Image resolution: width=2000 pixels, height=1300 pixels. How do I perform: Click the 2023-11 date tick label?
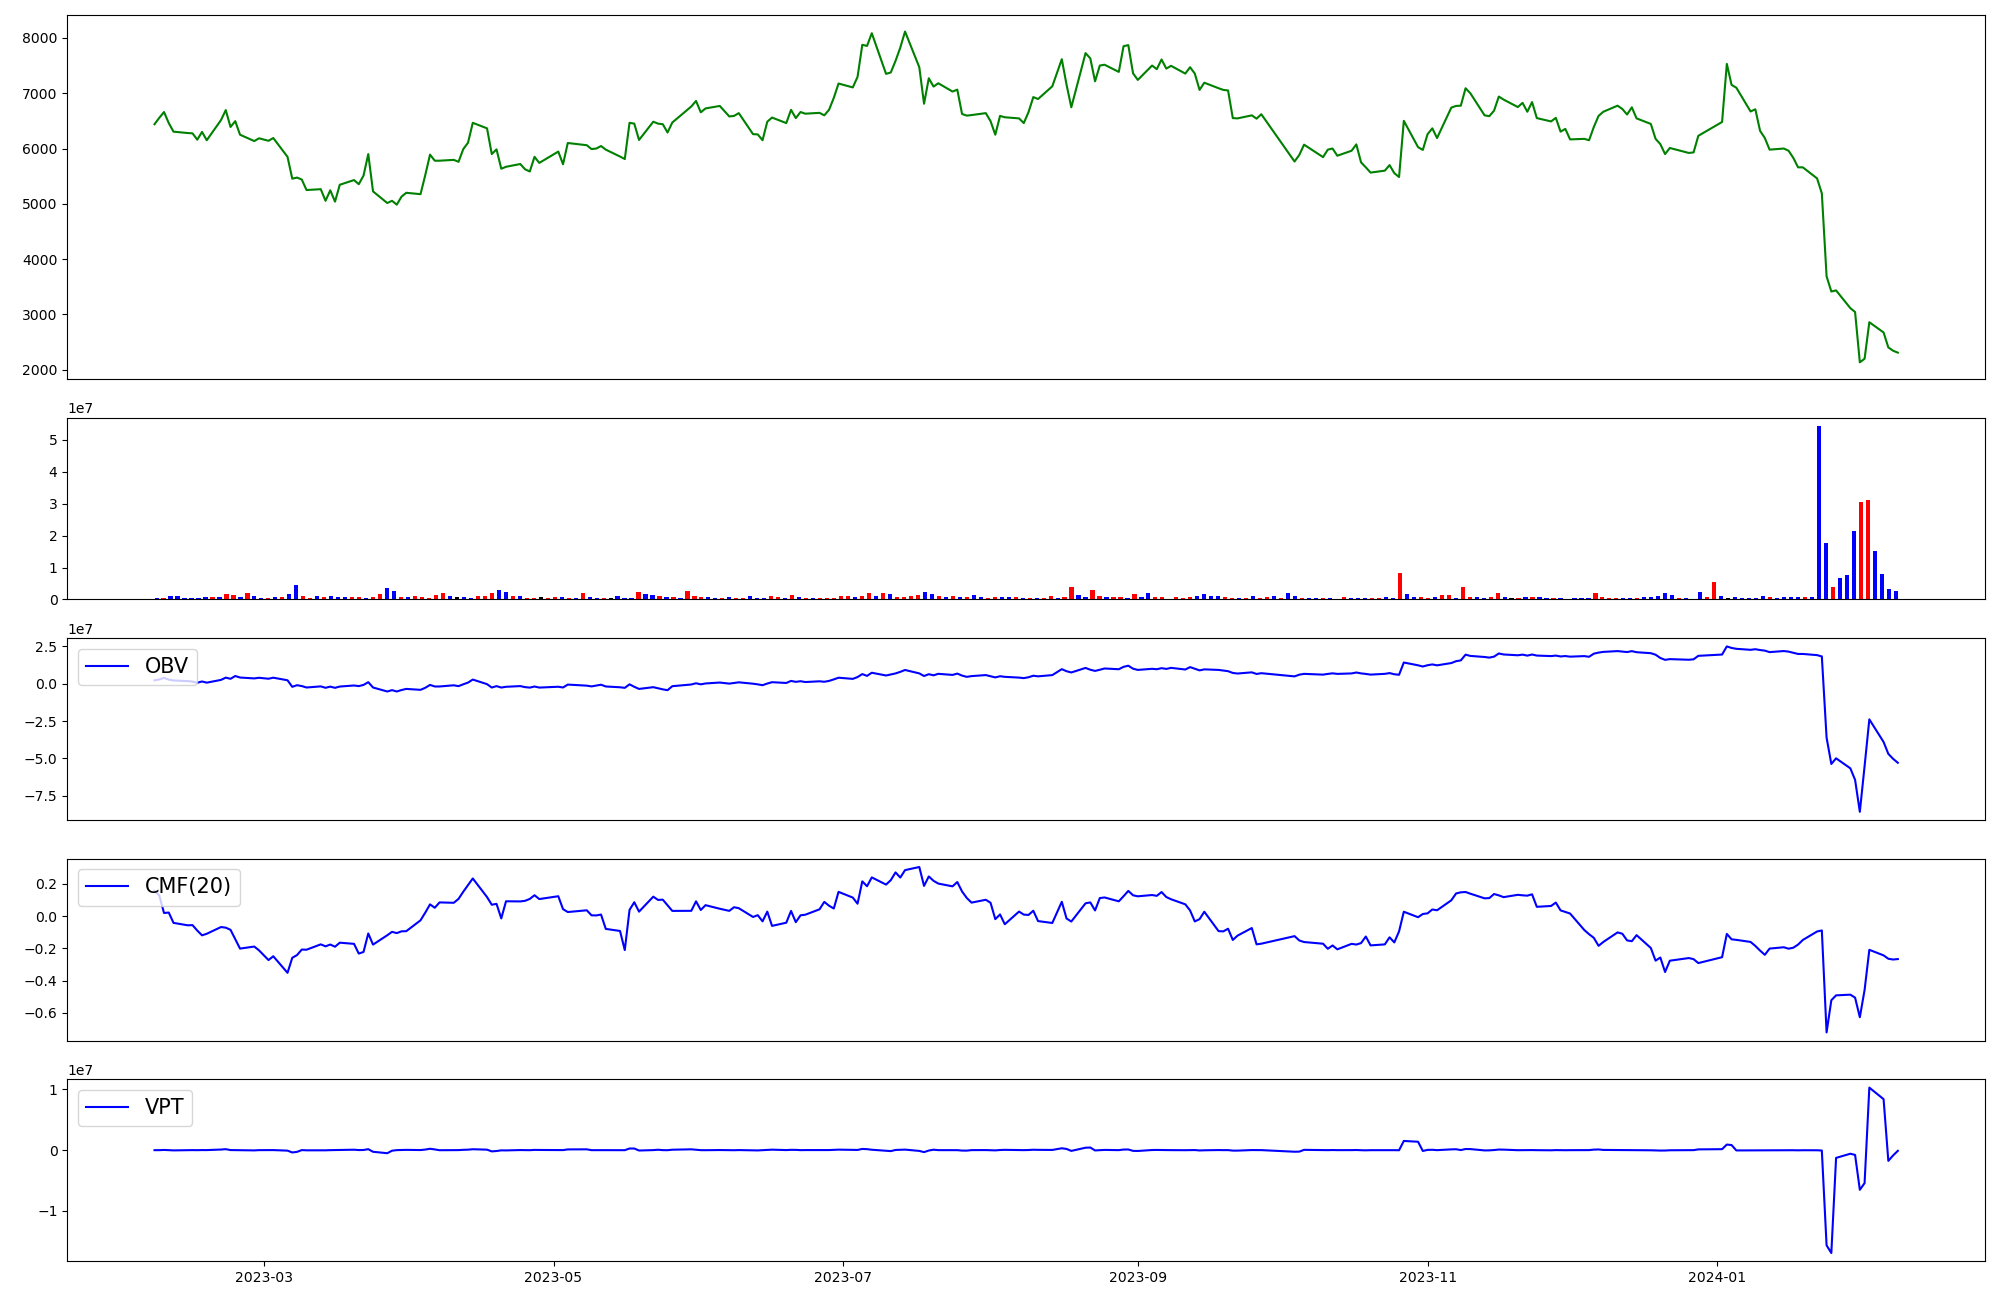click(1427, 1277)
